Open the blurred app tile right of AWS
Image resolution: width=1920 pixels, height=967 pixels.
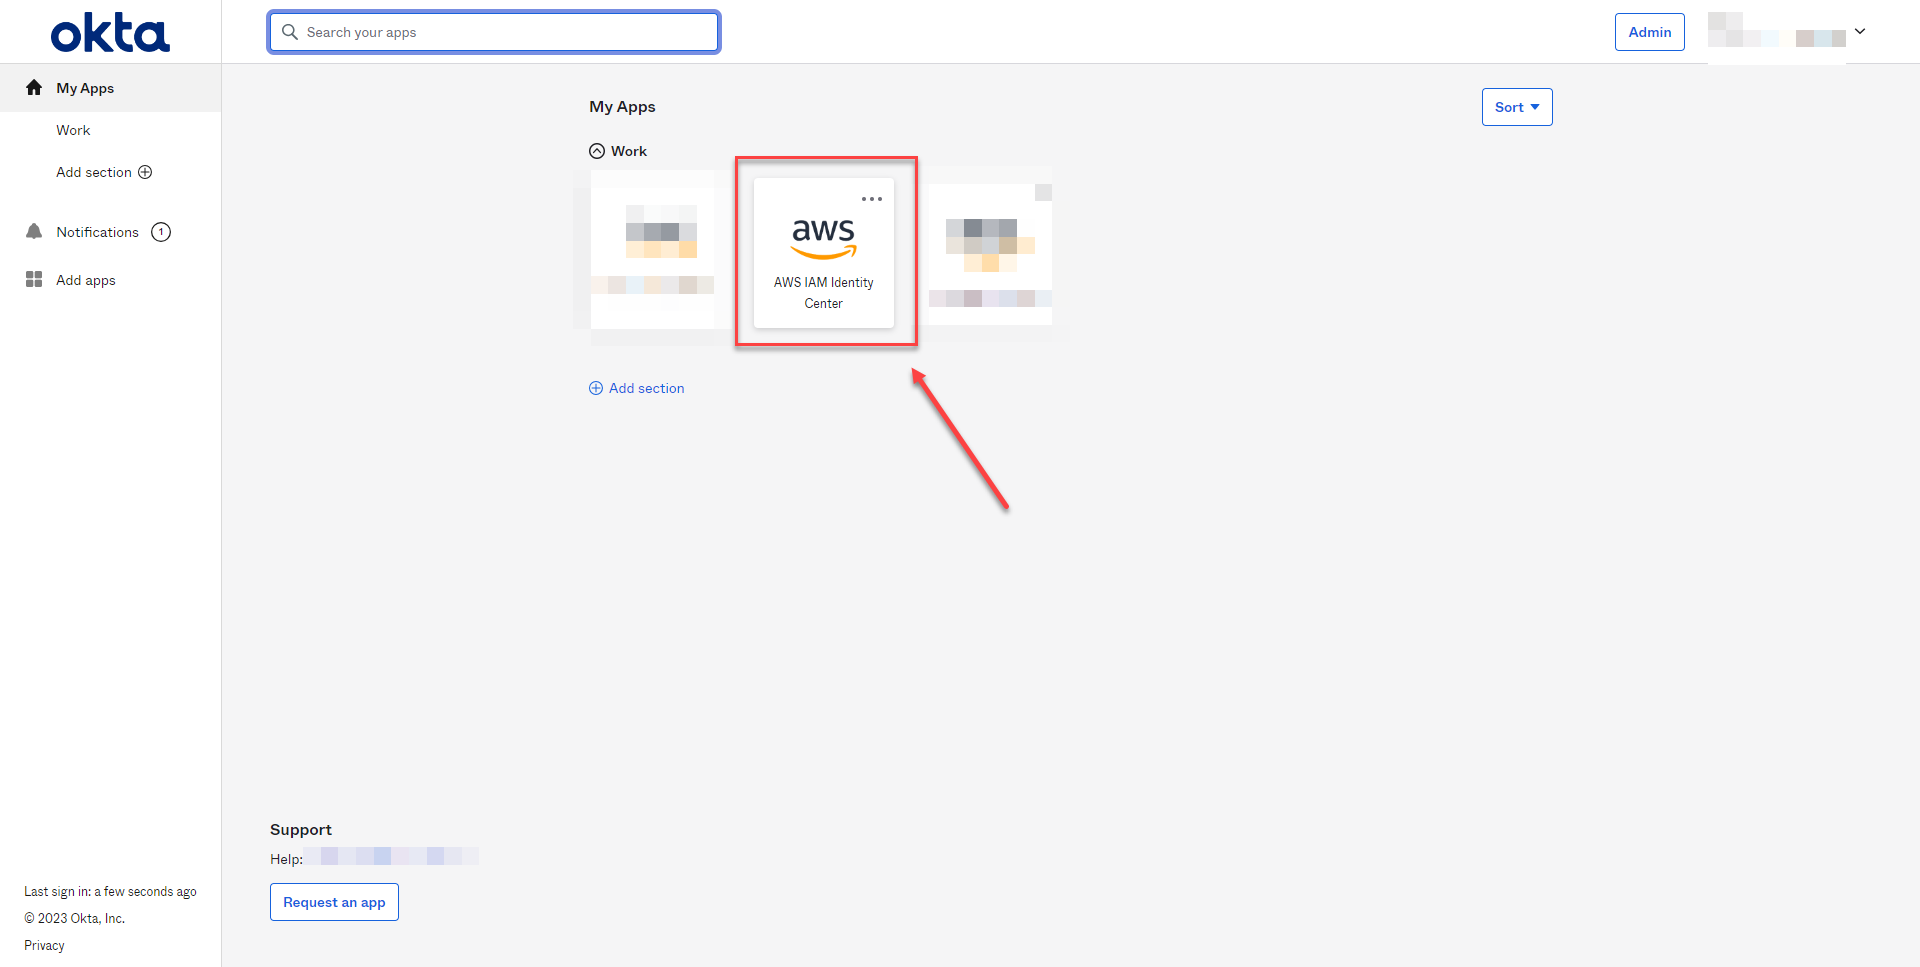(x=990, y=252)
